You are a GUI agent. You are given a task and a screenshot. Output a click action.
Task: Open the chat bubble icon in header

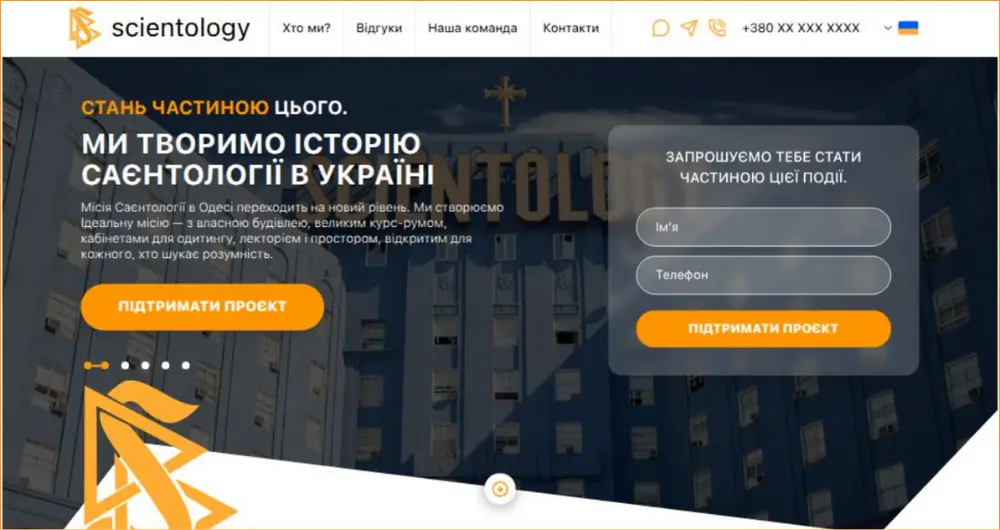click(x=661, y=28)
